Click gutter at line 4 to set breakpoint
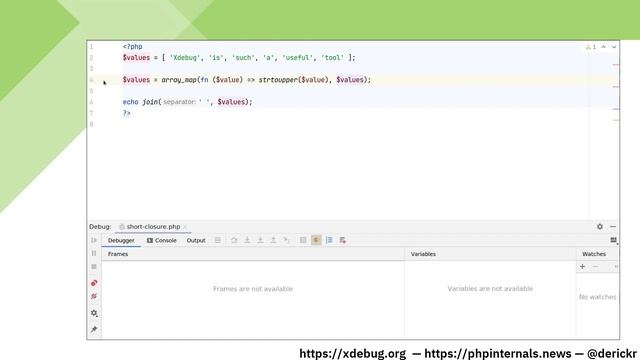 [x=104, y=80]
